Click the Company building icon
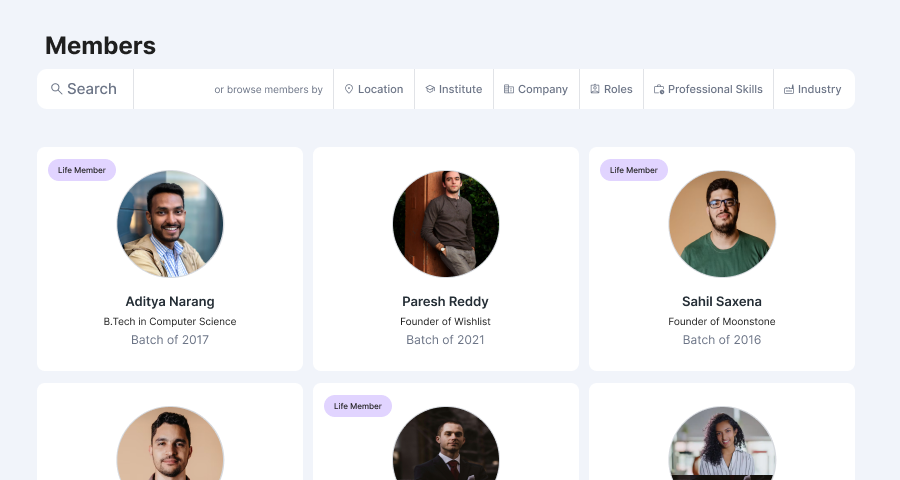The image size is (900, 480). coord(509,89)
